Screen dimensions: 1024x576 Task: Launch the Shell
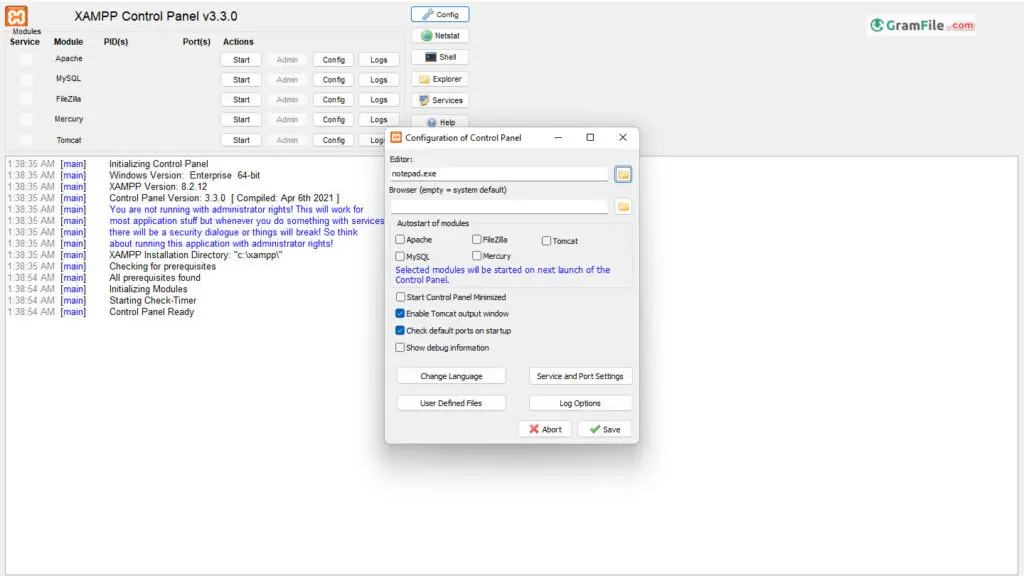440,57
